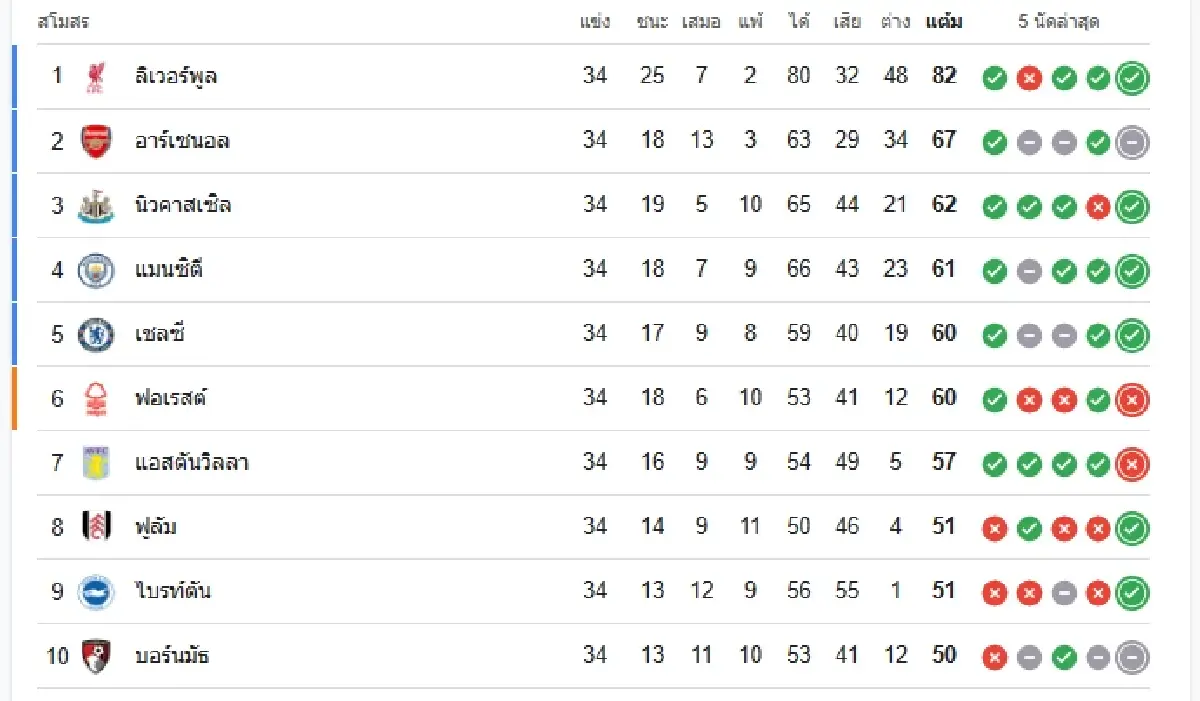
Task: Click the Arsenal club crest icon
Action: [x=96, y=141]
